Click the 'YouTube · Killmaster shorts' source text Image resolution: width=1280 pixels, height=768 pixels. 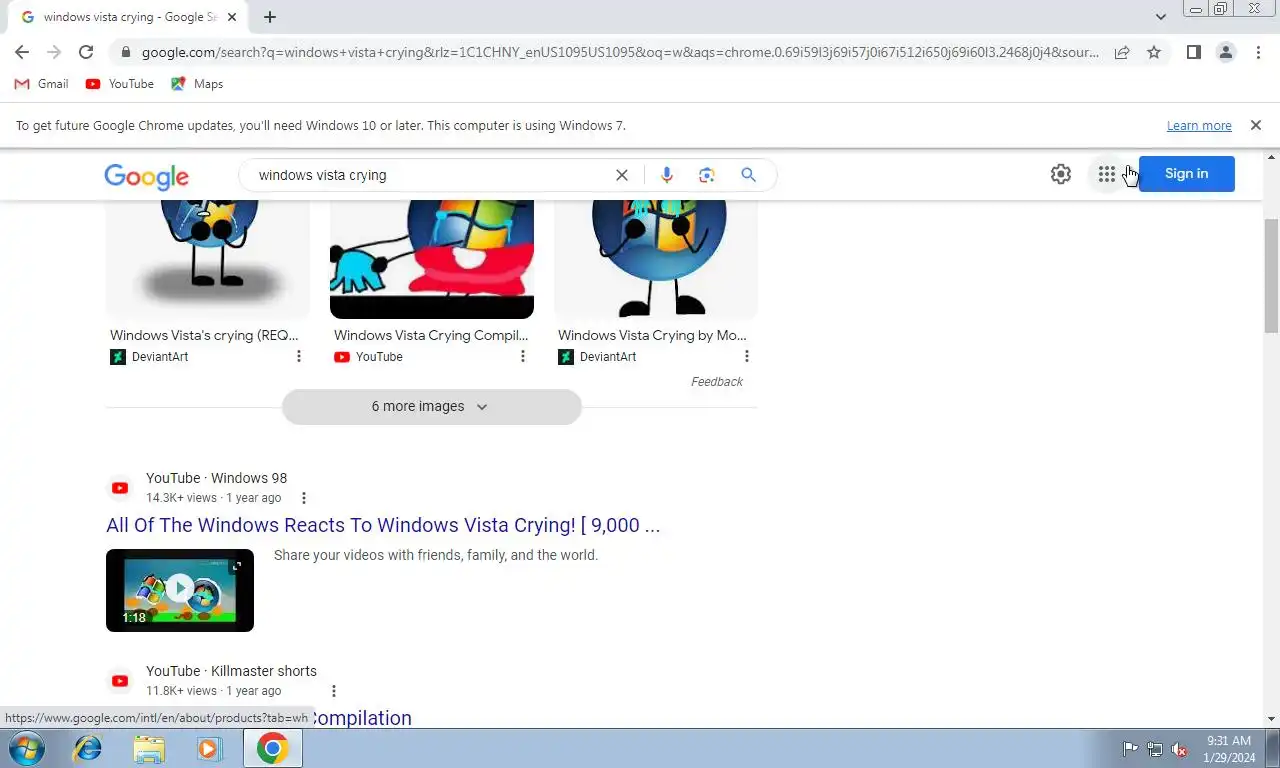tap(231, 671)
